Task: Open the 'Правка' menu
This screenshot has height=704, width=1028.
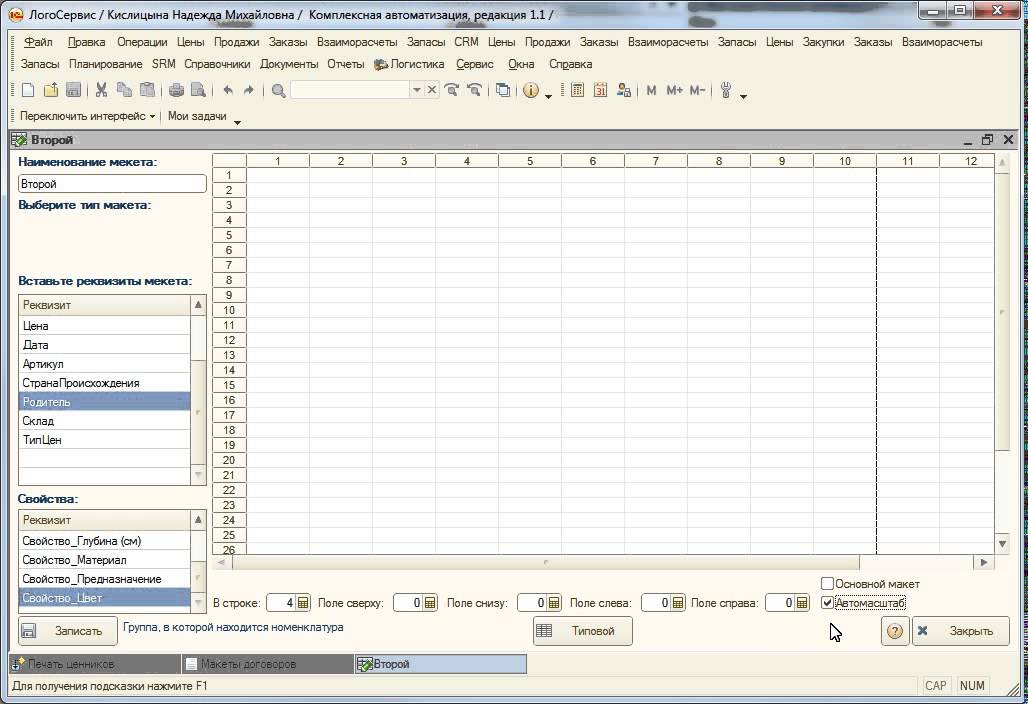Action: 86,42
